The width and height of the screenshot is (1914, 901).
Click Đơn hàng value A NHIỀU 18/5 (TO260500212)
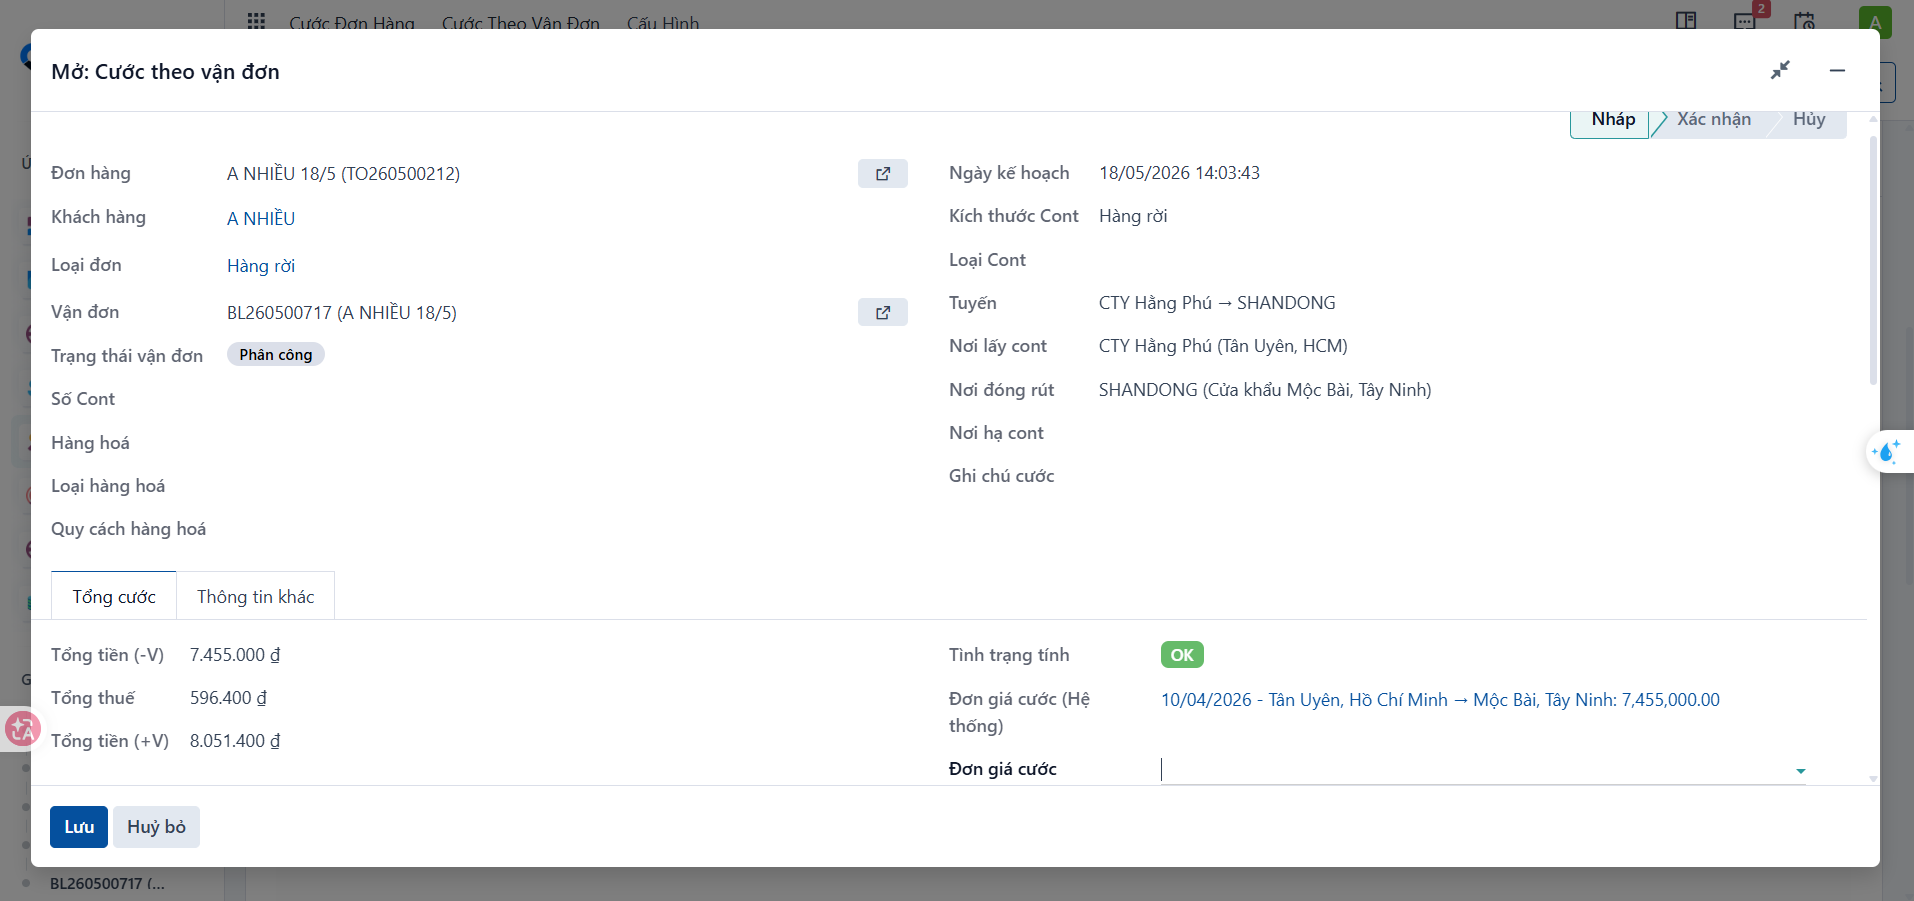(x=343, y=174)
